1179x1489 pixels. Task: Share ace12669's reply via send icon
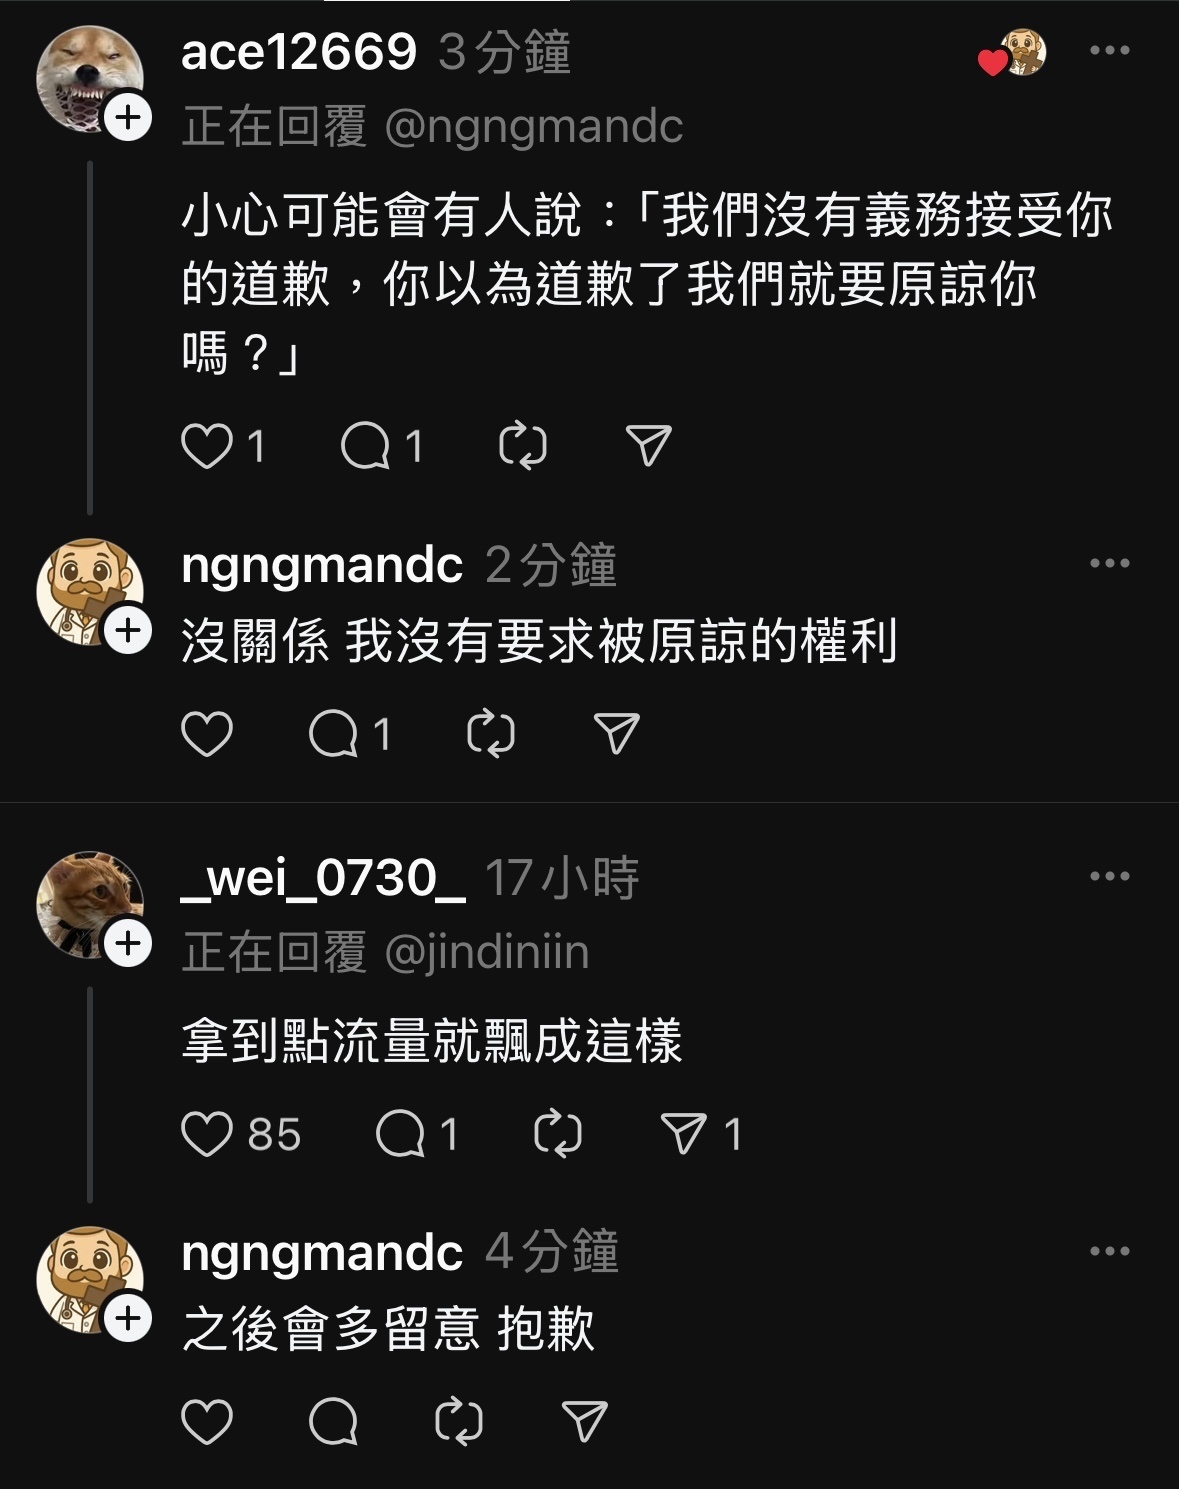(x=648, y=446)
